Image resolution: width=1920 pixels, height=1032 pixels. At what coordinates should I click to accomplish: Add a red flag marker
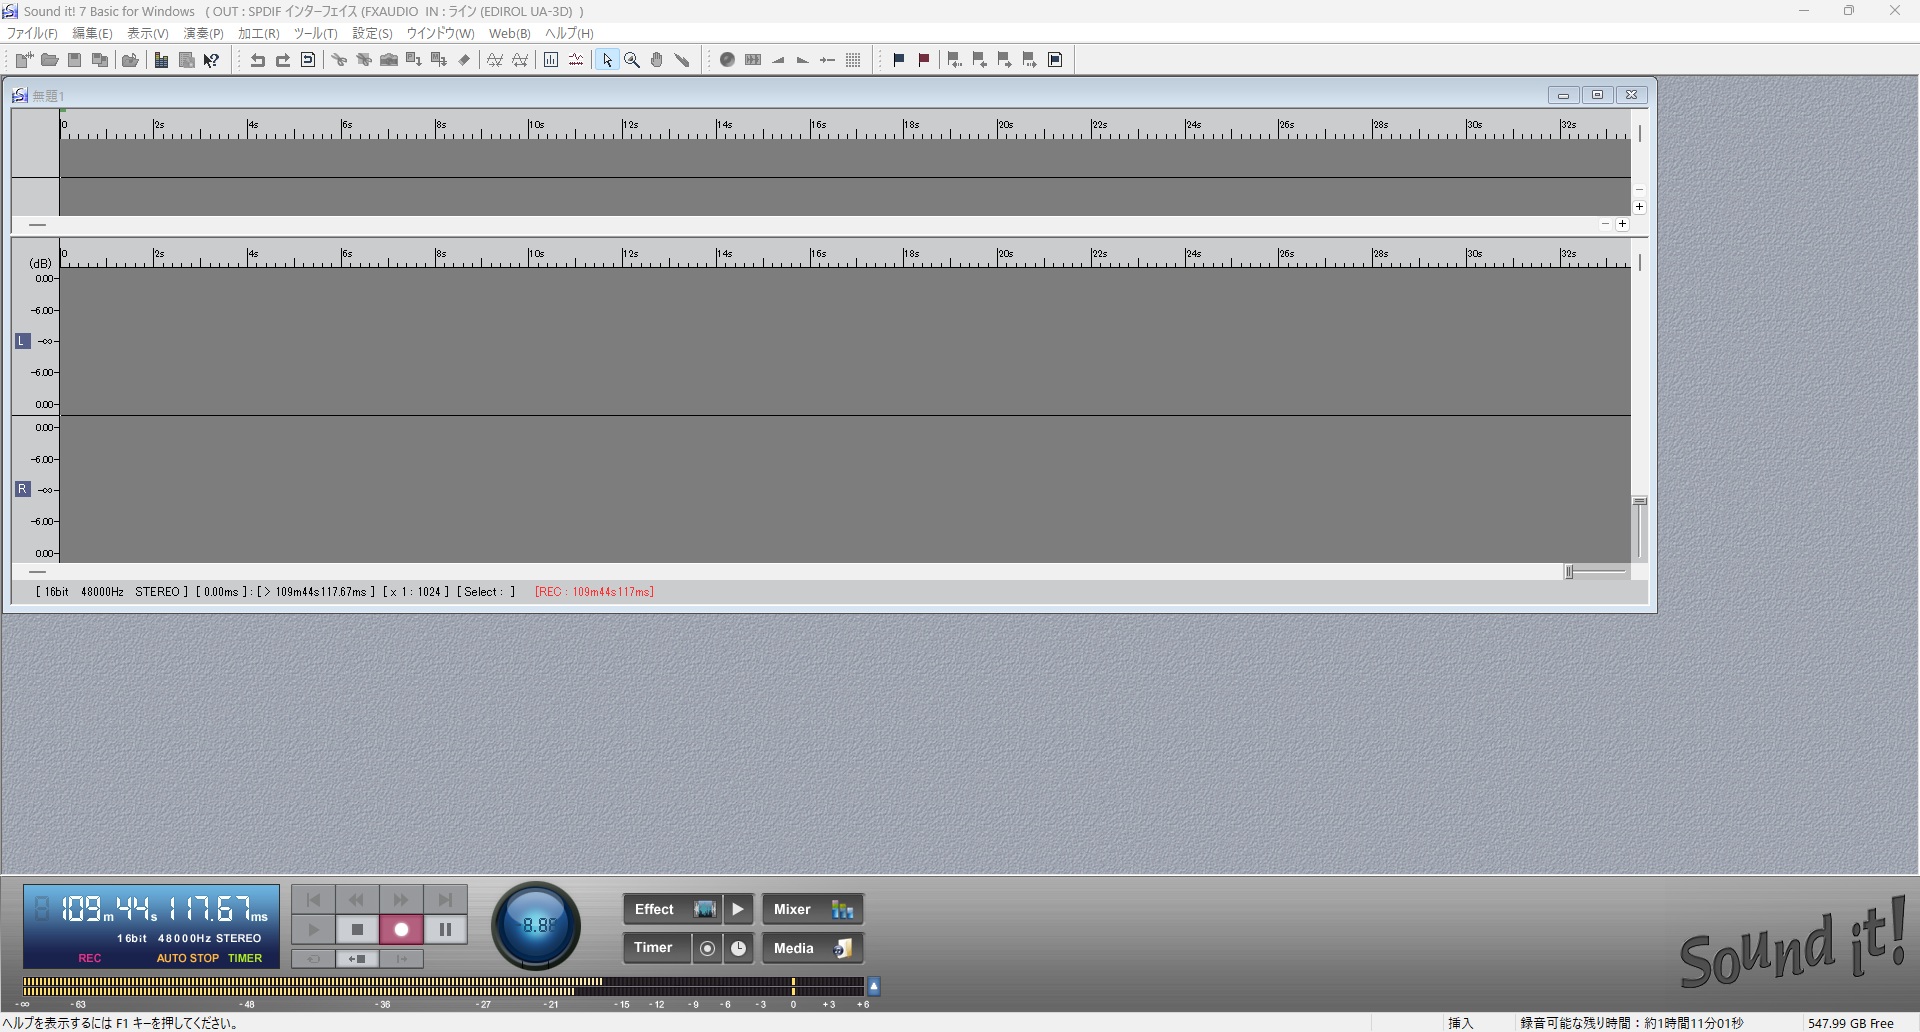pyautogui.click(x=924, y=60)
